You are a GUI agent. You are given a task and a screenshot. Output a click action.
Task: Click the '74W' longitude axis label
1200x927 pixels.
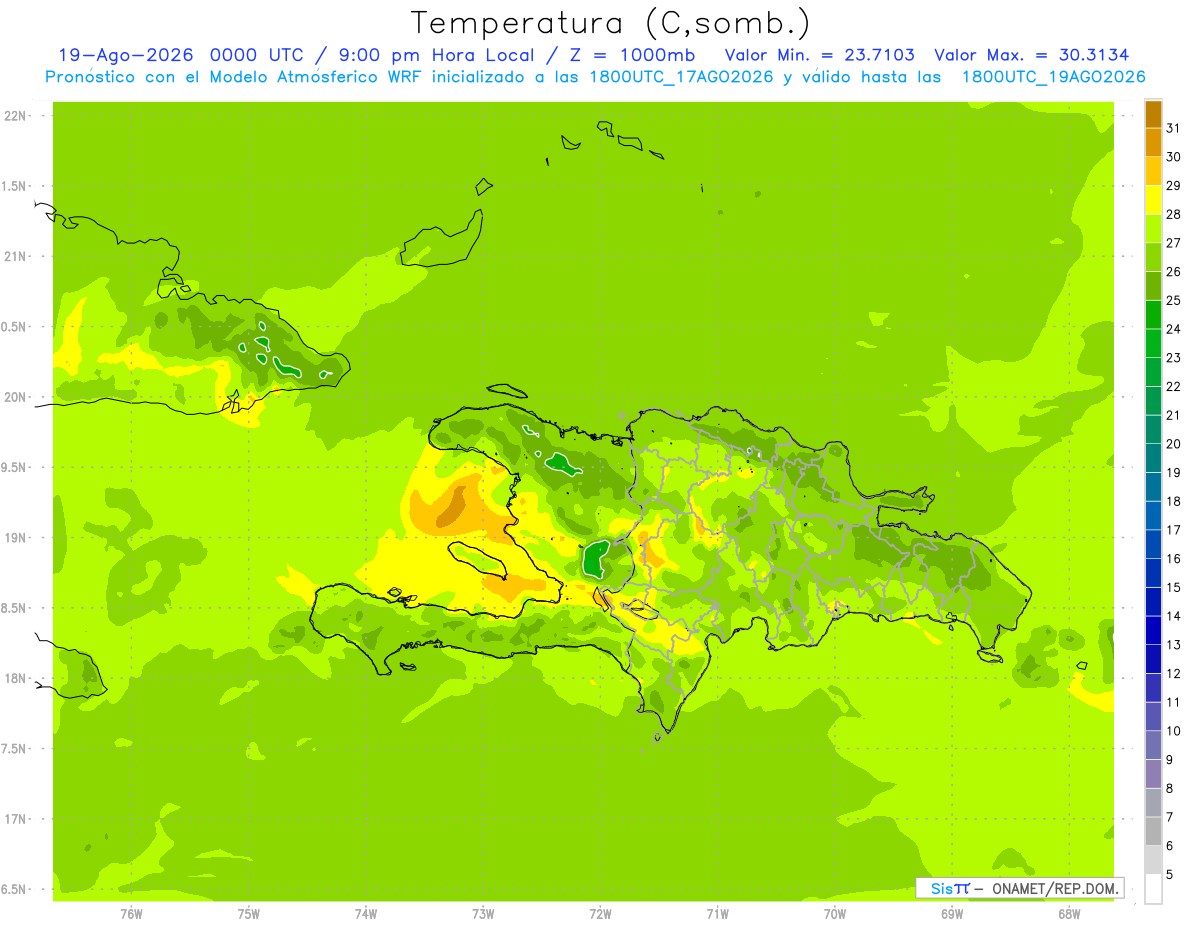pos(365,914)
